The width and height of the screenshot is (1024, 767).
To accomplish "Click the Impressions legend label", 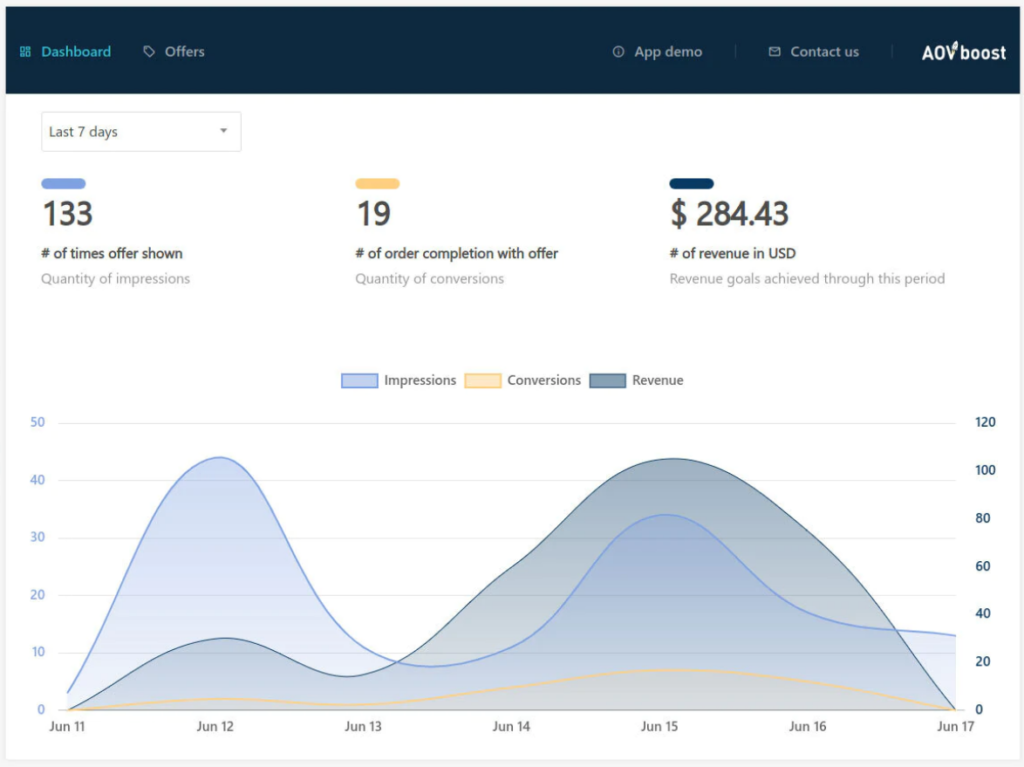I will [x=420, y=380].
